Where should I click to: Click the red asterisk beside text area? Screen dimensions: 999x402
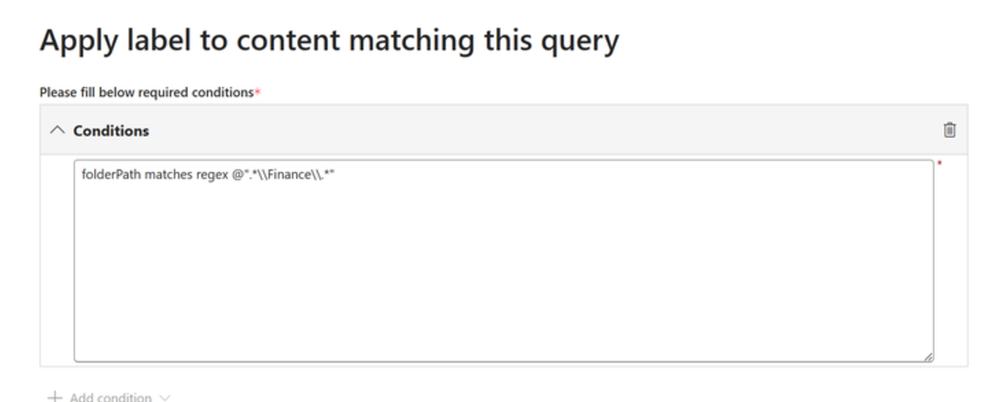pos(940,164)
